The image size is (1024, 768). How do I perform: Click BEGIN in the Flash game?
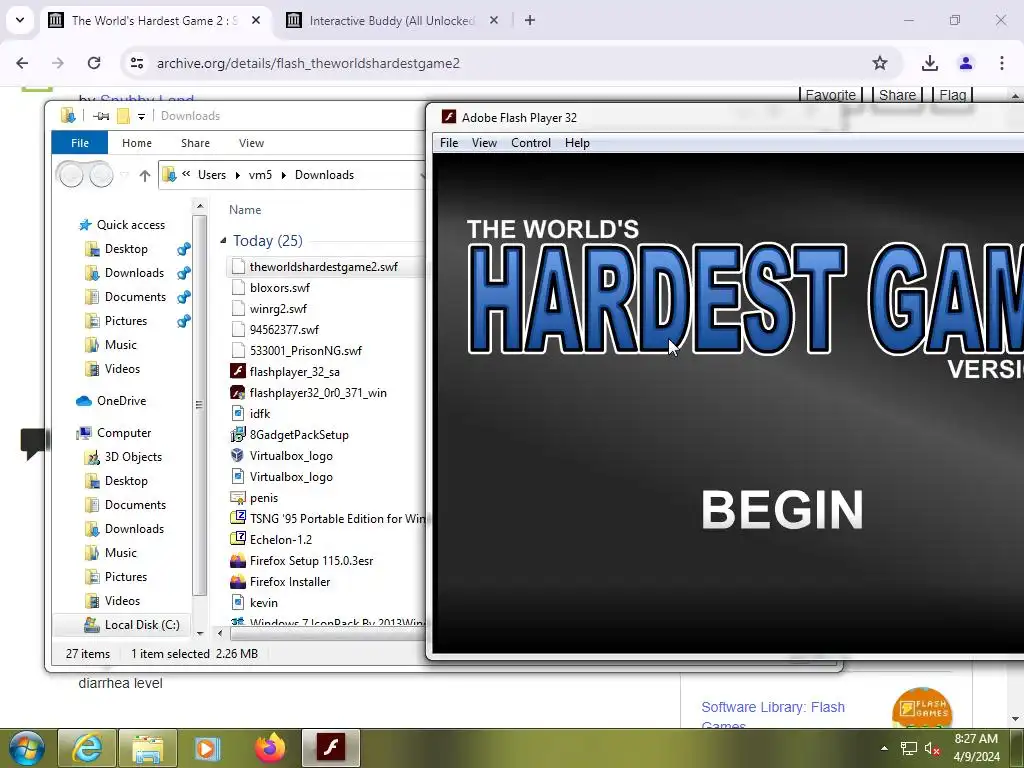point(782,510)
